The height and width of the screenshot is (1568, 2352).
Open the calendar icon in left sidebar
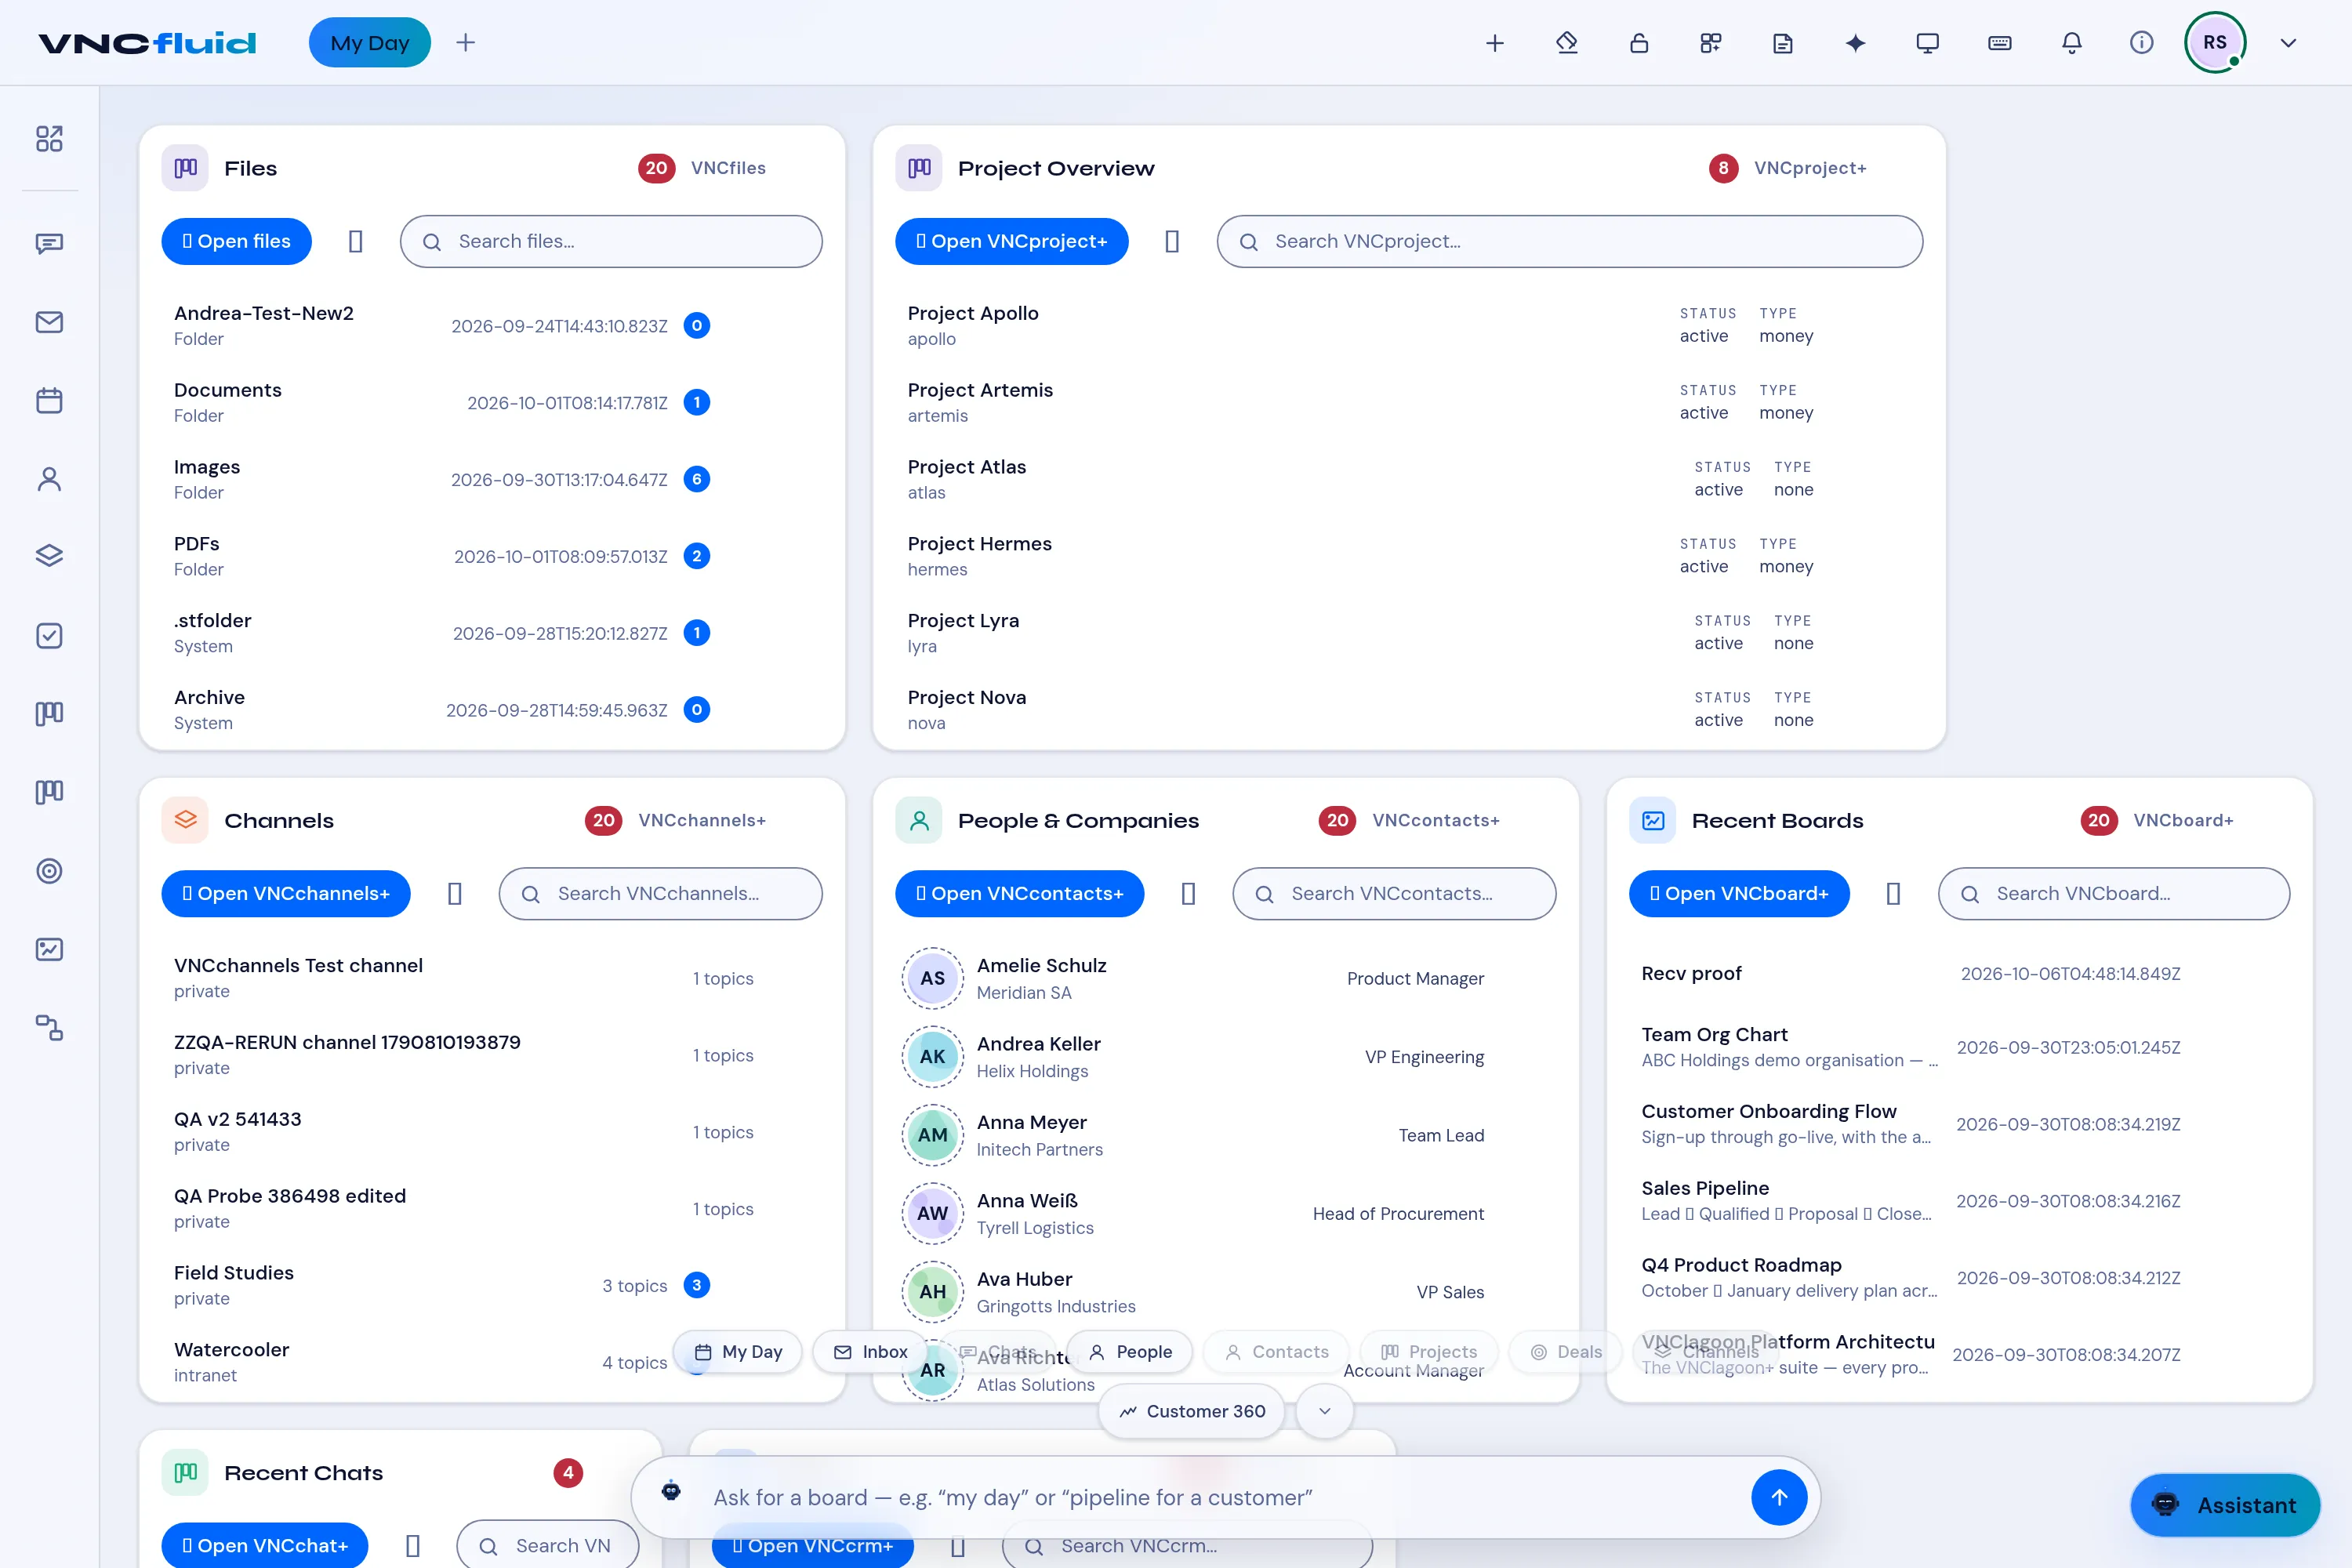(x=49, y=401)
